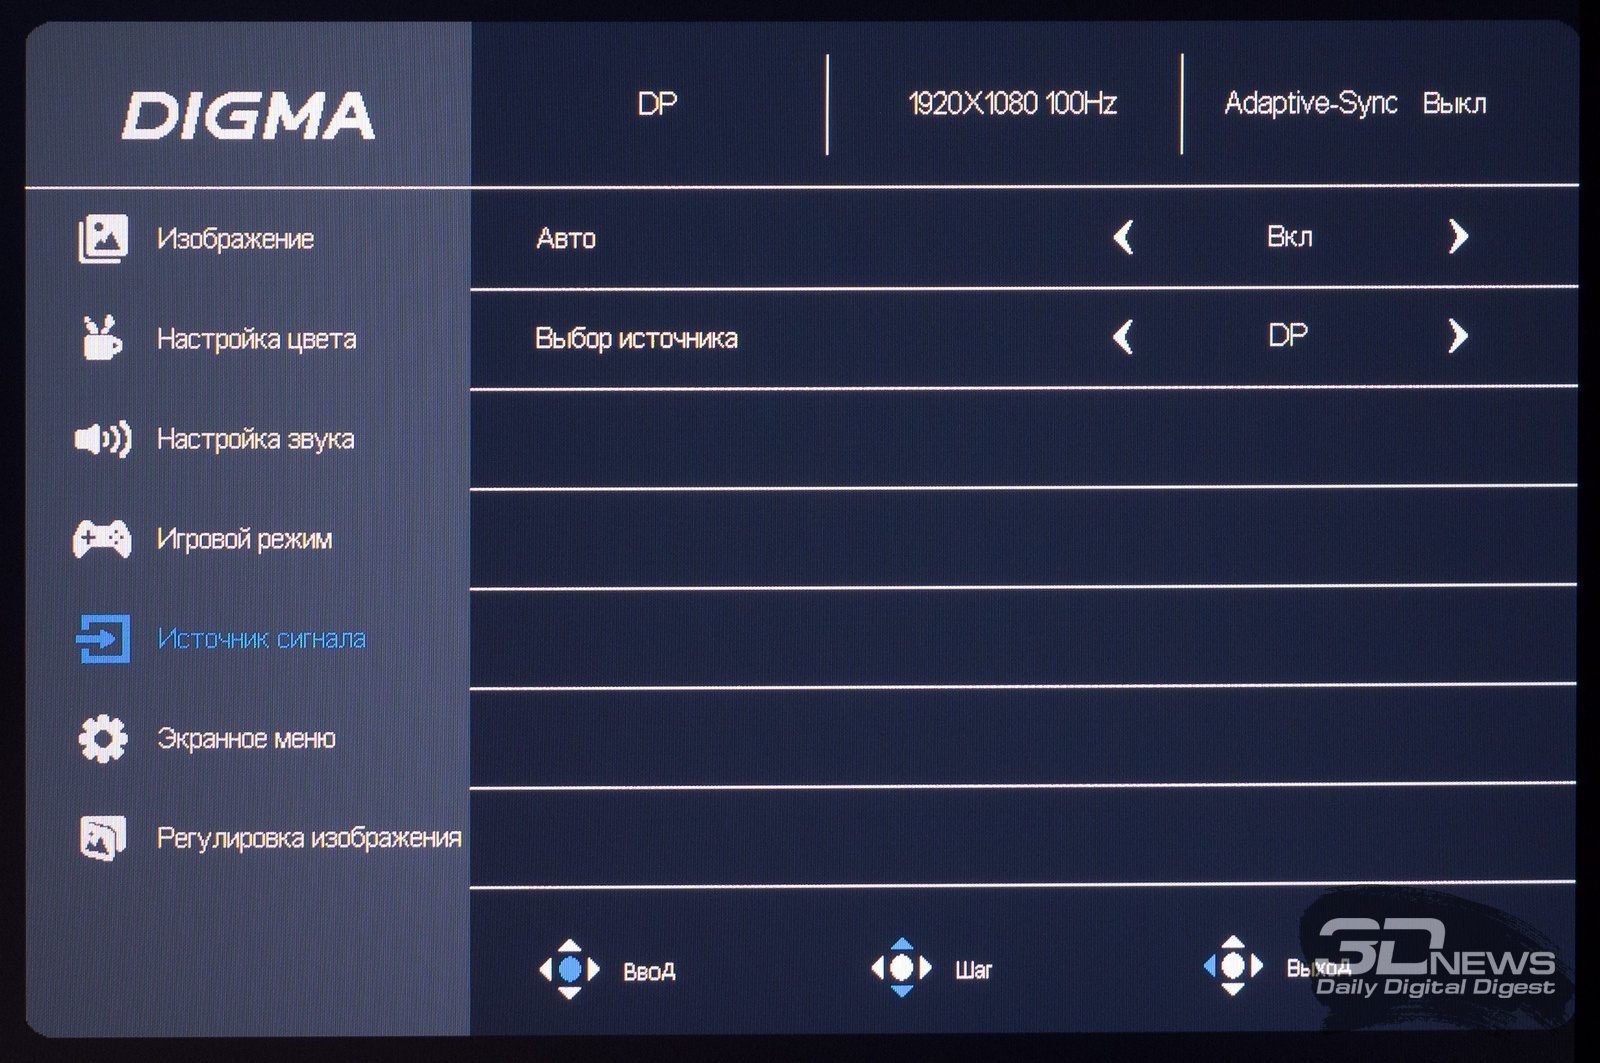Click the speaker icon for sound settings
The height and width of the screenshot is (1063, 1600).
coord(103,438)
